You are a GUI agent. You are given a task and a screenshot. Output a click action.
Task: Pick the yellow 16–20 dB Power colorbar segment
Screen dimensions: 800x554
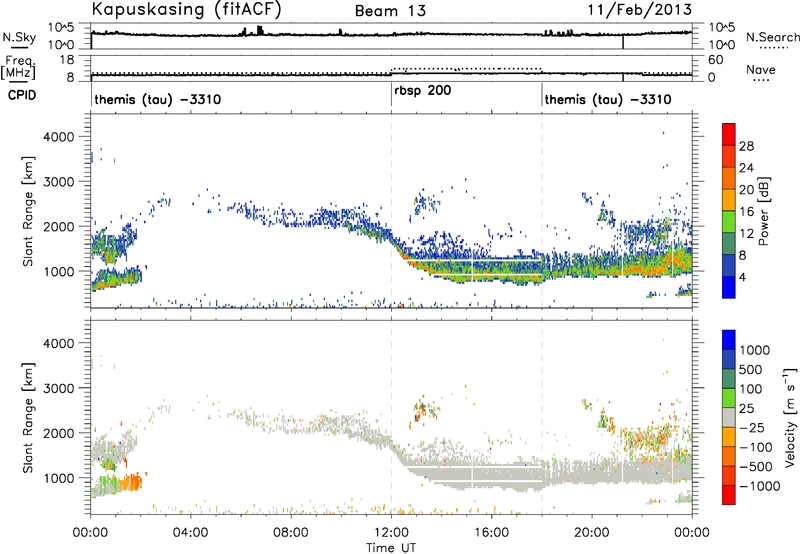(729, 200)
